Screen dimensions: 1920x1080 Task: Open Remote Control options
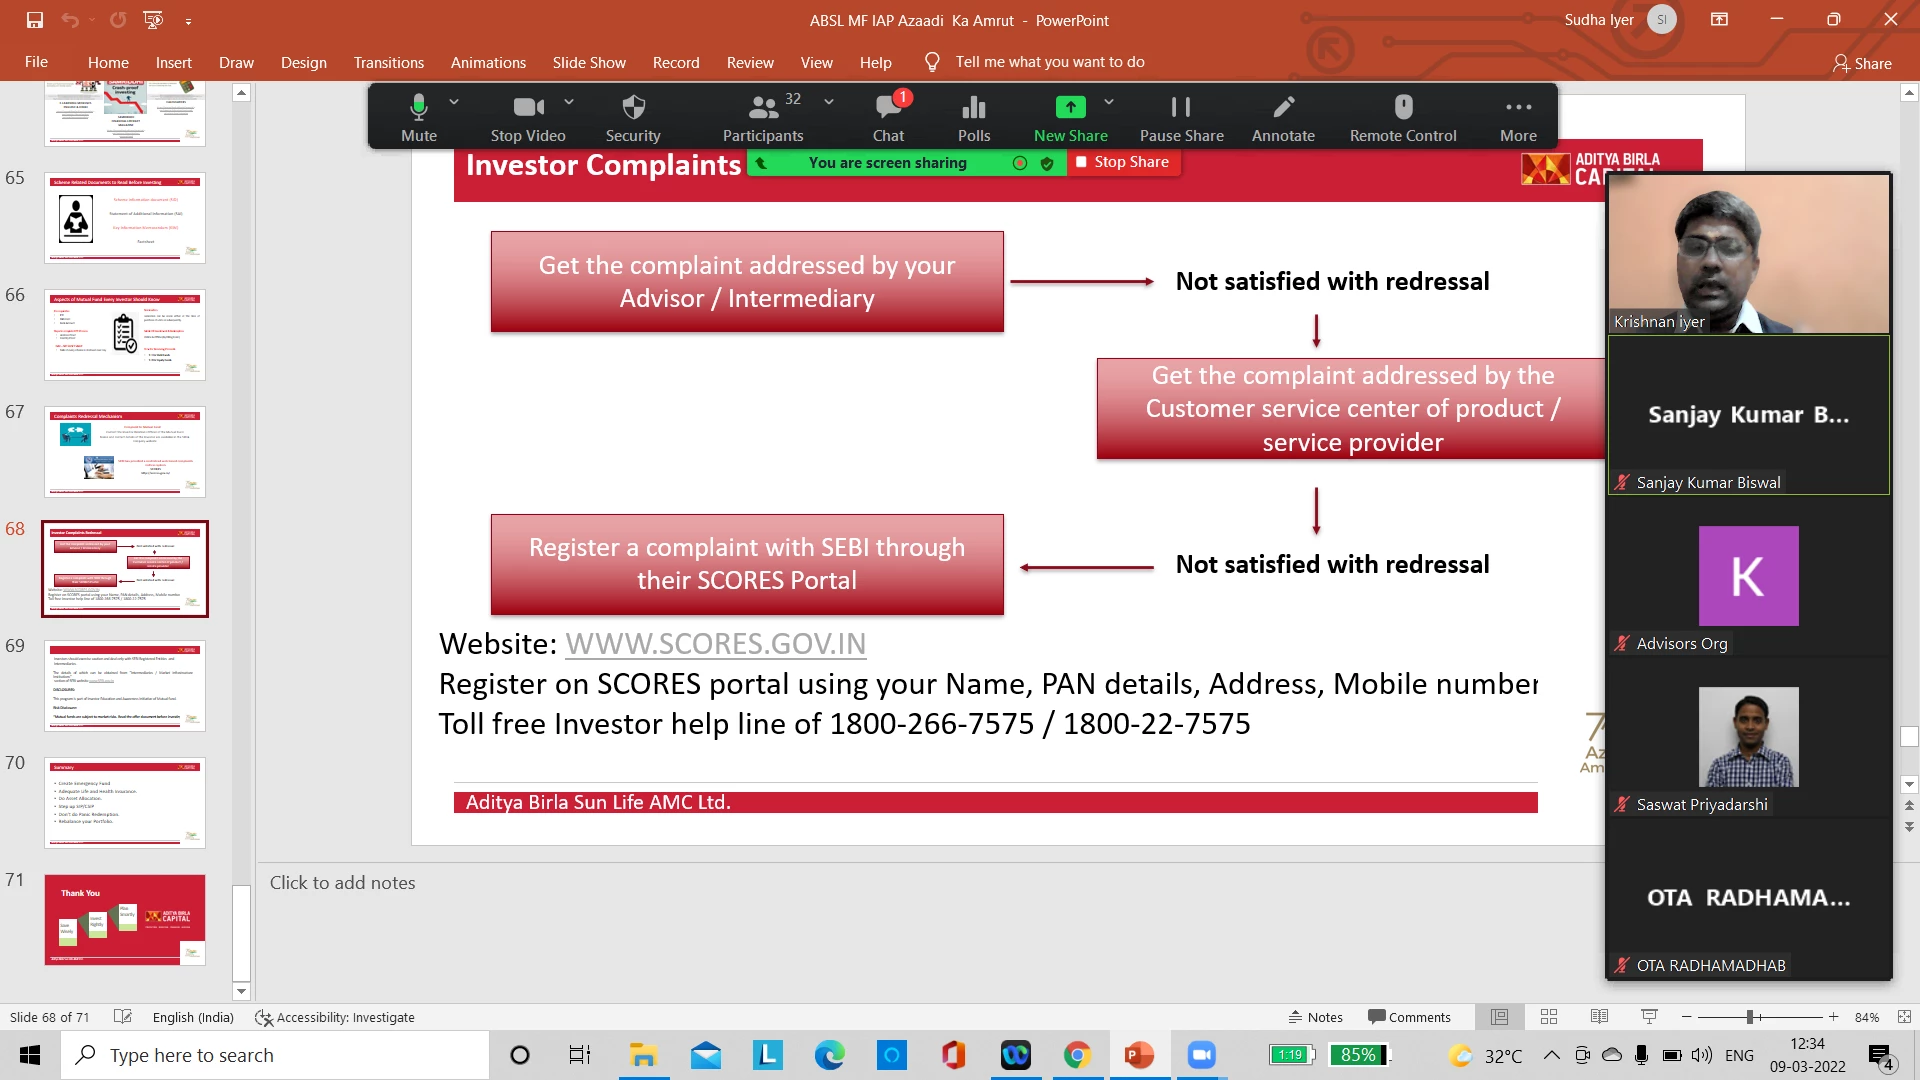pyautogui.click(x=1403, y=117)
